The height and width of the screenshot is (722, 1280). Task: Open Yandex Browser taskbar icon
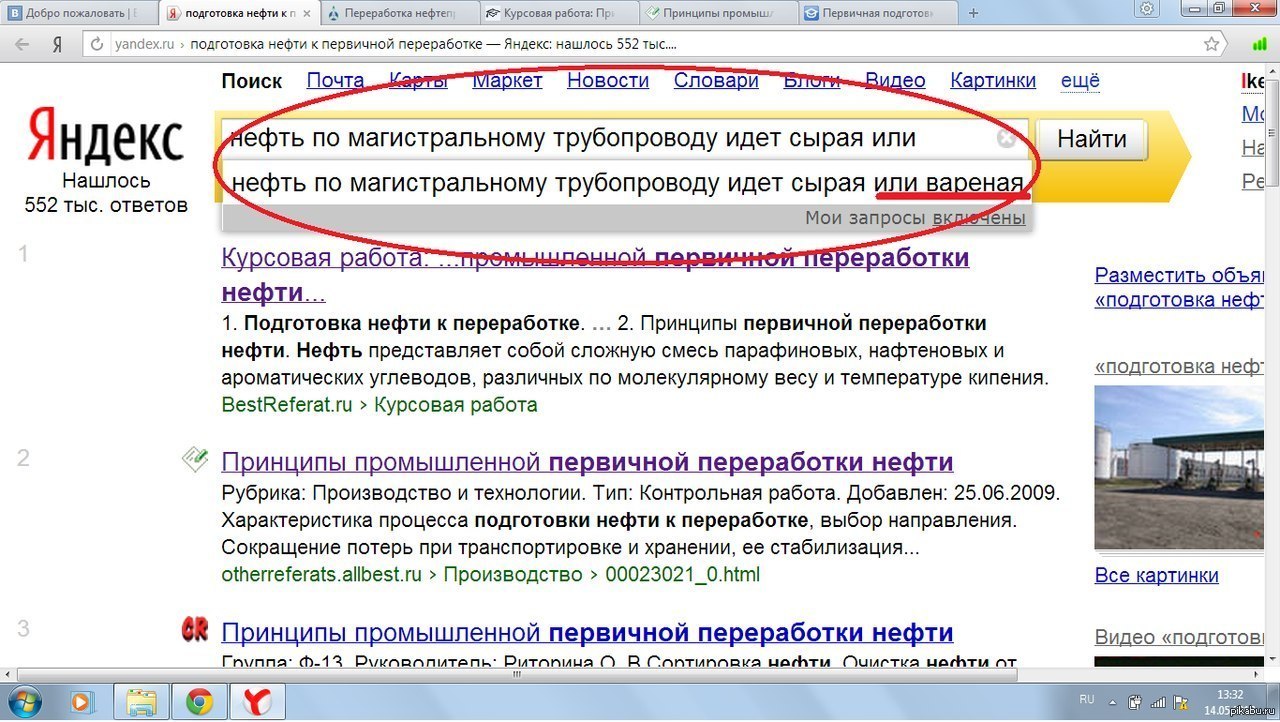257,700
